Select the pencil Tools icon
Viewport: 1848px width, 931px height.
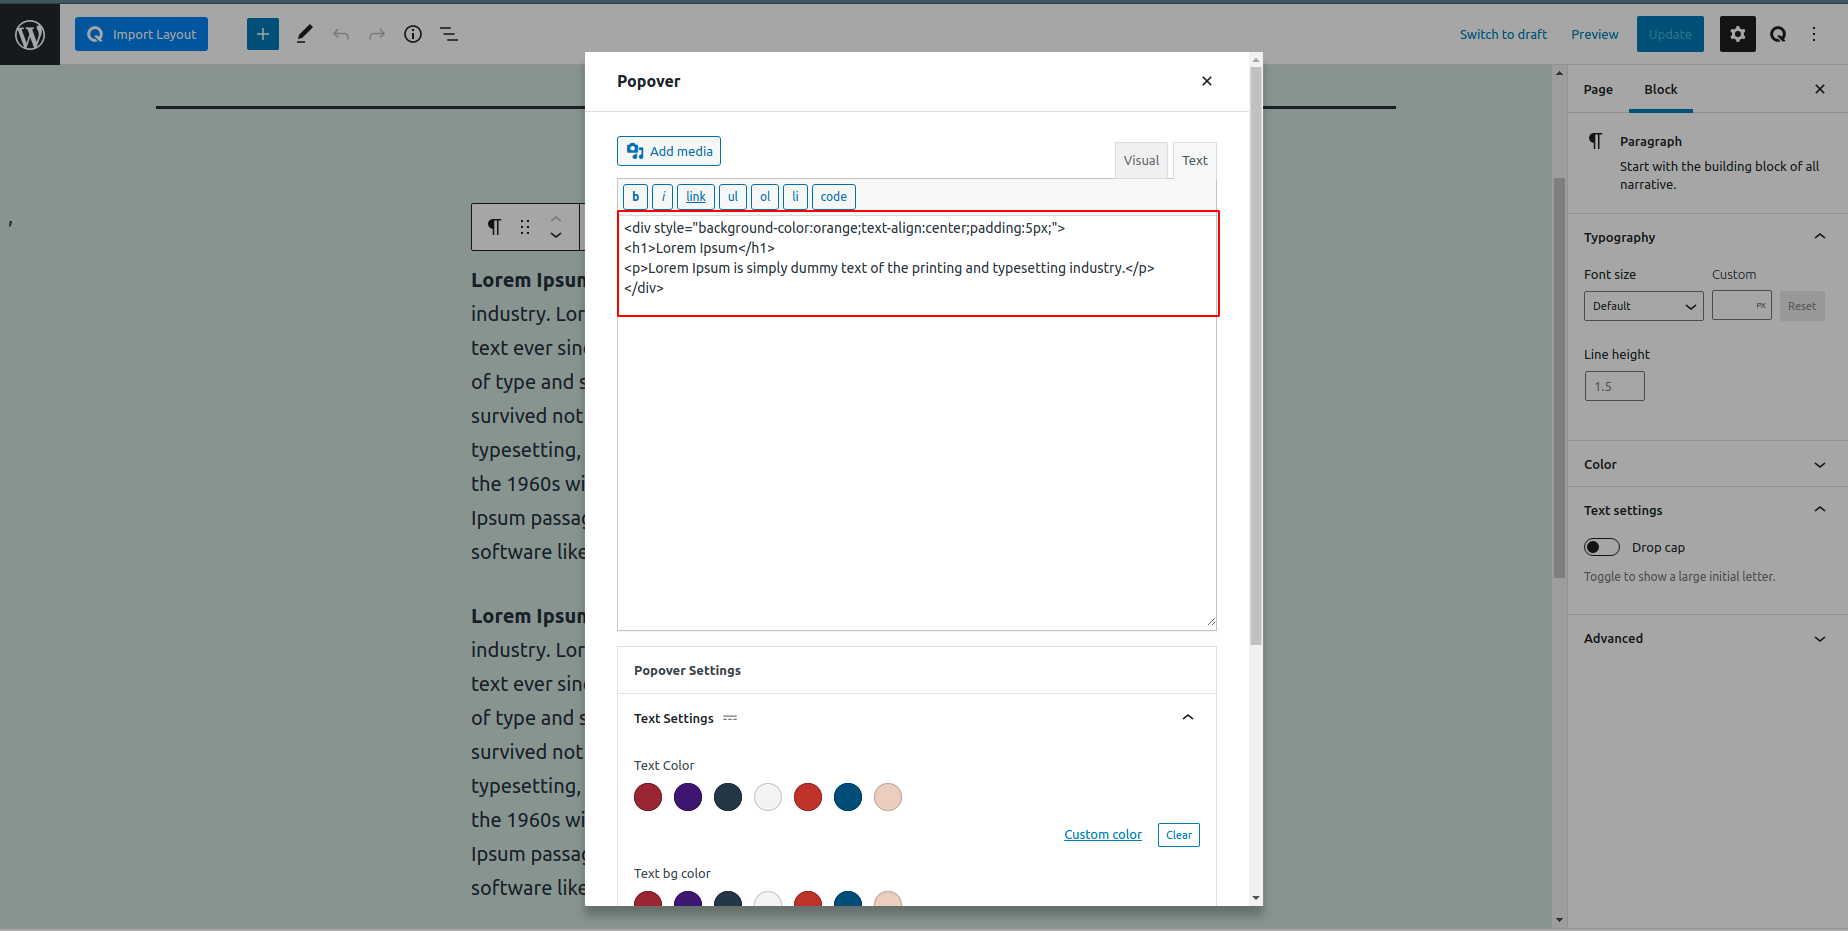click(305, 34)
